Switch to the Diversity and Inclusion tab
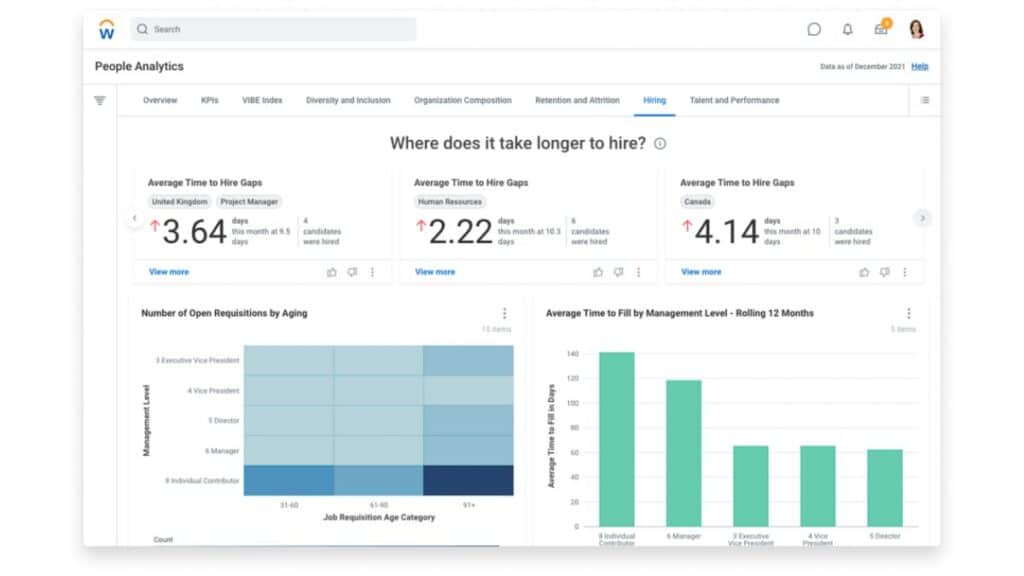The width and height of the screenshot is (1024, 576). (x=348, y=101)
